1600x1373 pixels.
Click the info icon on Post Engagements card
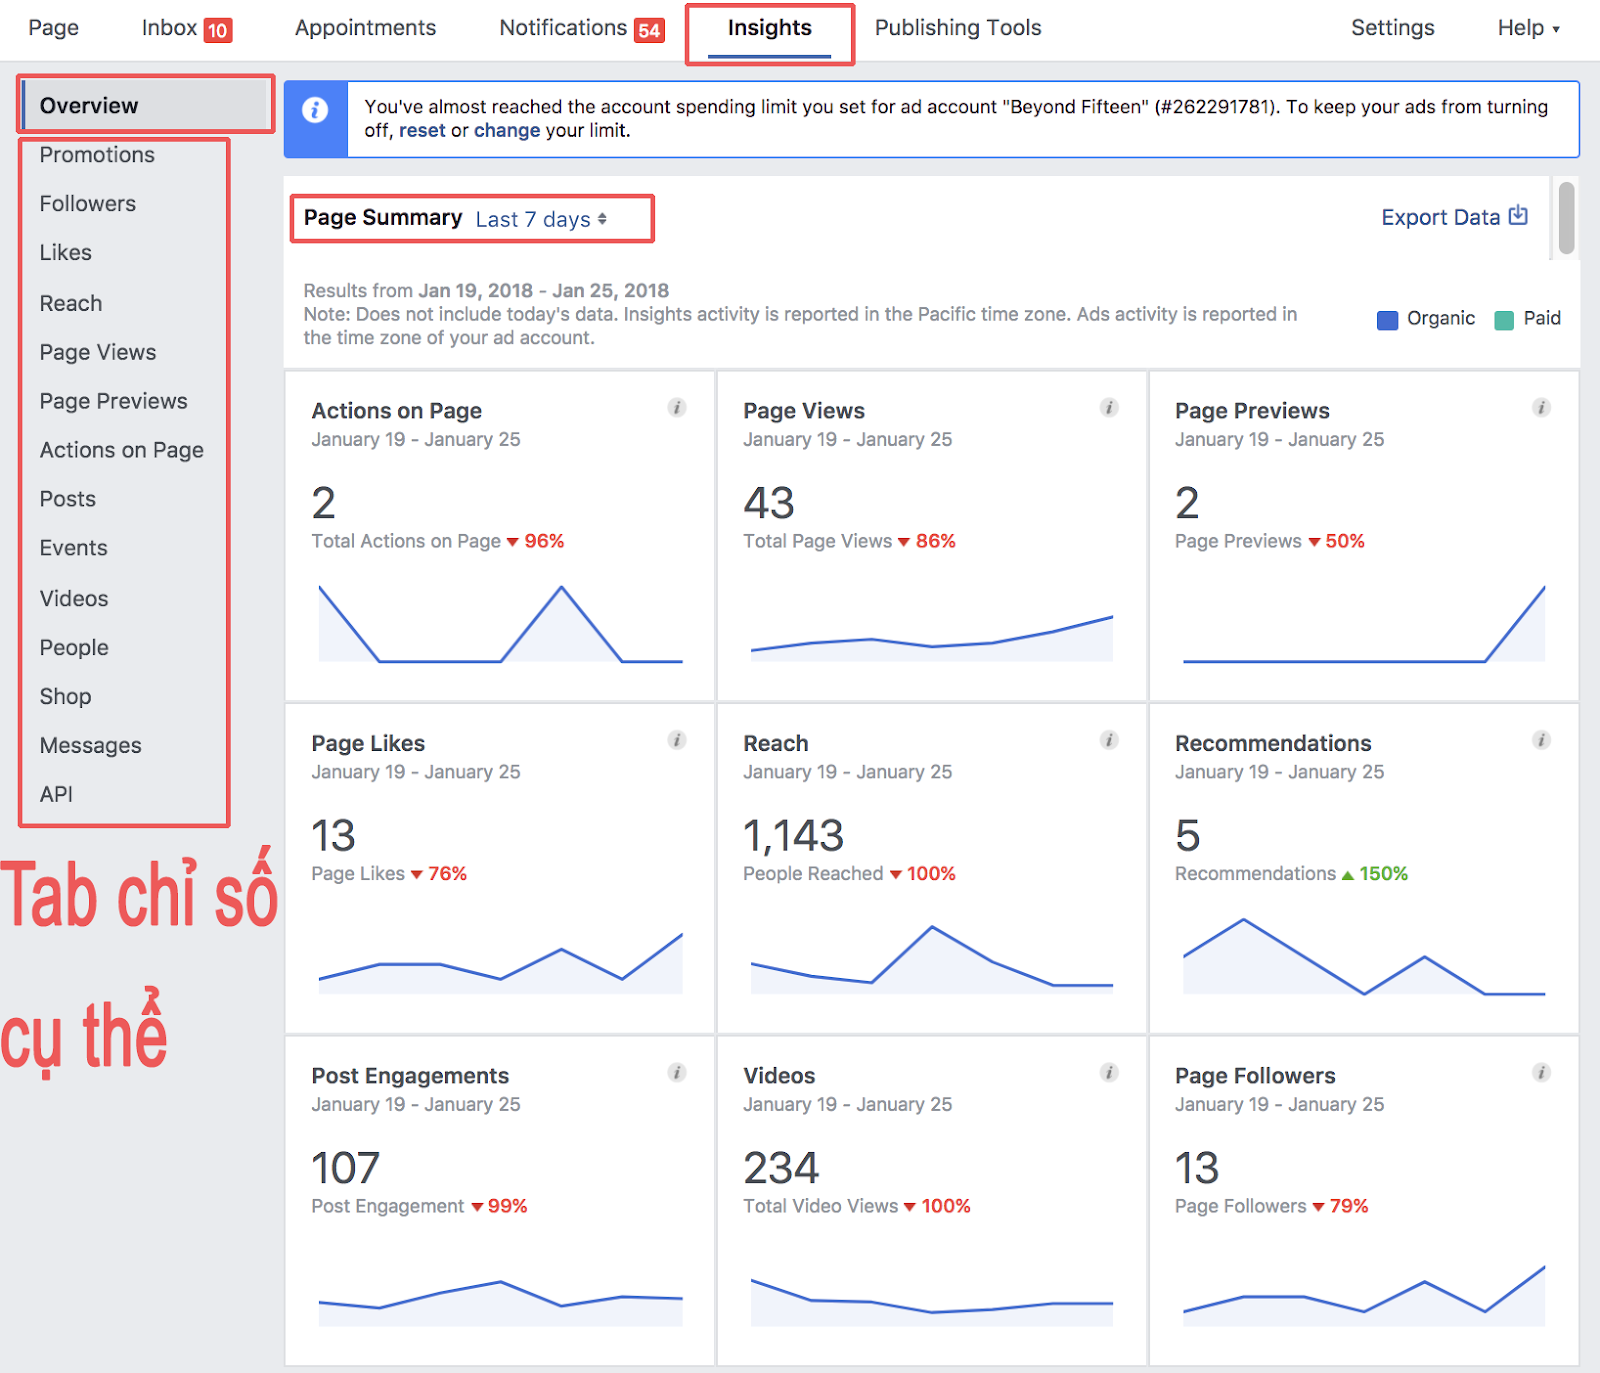[x=678, y=1073]
